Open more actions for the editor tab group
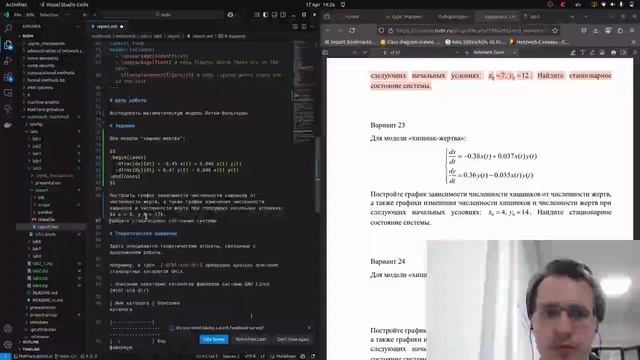The height and width of the screenshot is (360, 640). pyautogui.click(x=312, y=27)
